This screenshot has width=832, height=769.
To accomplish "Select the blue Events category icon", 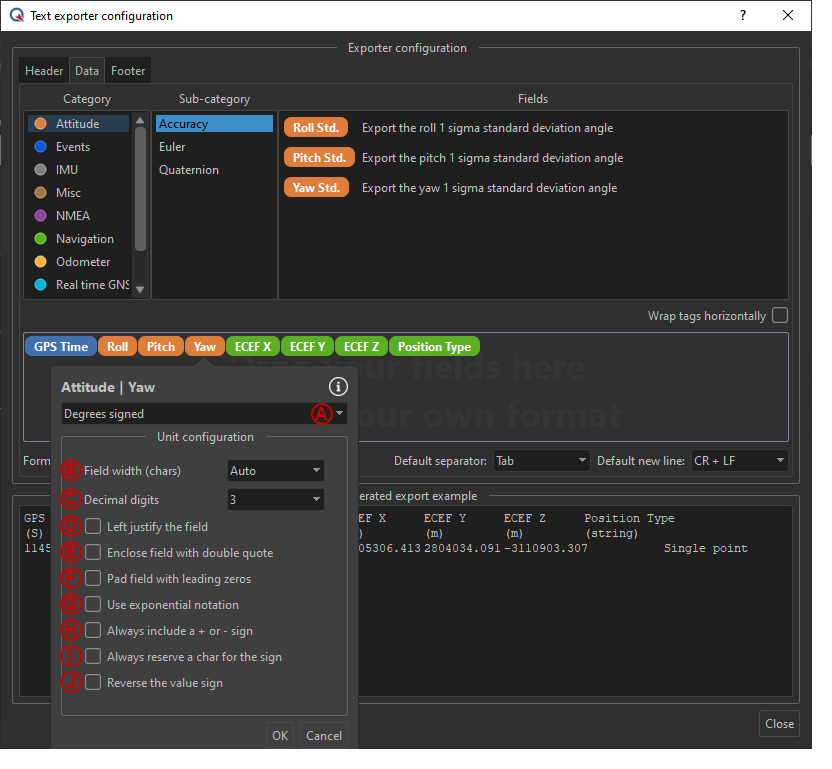I will tap(40, 147).
